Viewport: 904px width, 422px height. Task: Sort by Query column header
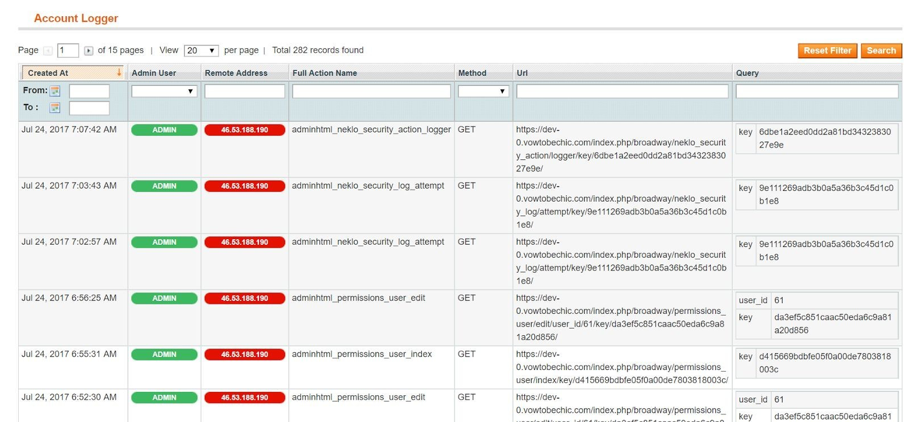pyautogui.click(x=747, y=73)
